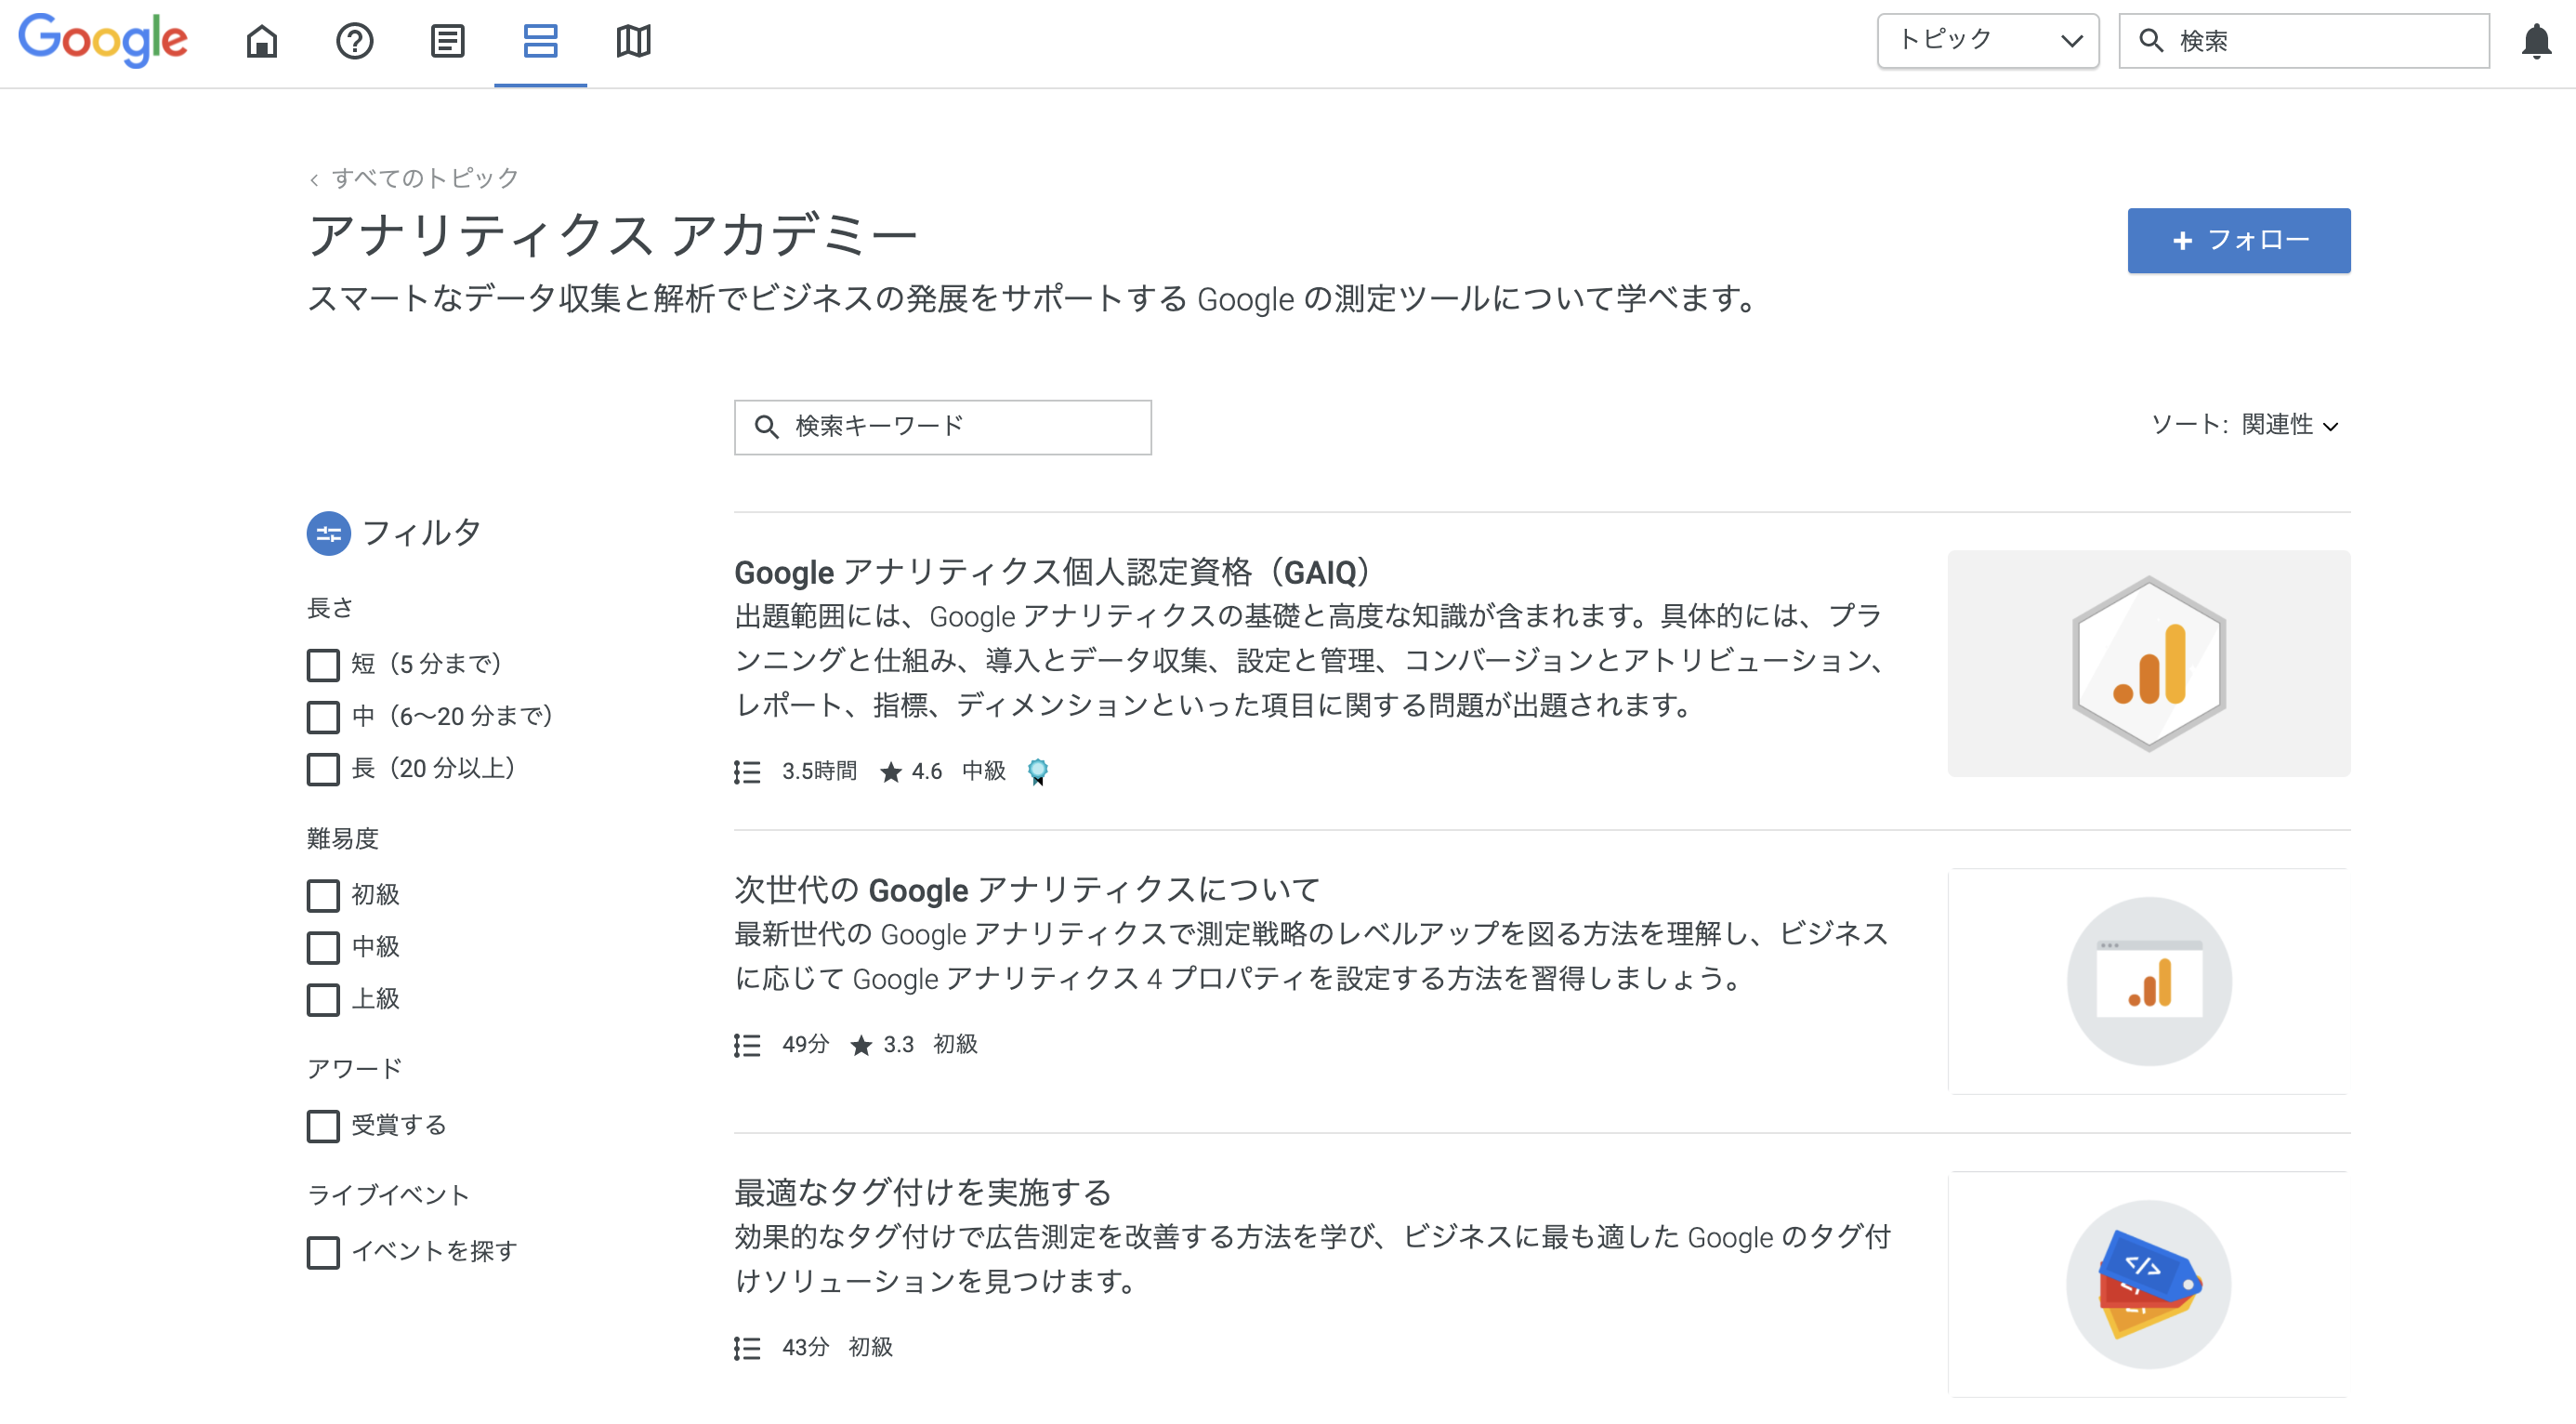2576x1424 pixels.
Task: Open 次世代の Google アナリティクスについて course
Action: point(1027,889)
